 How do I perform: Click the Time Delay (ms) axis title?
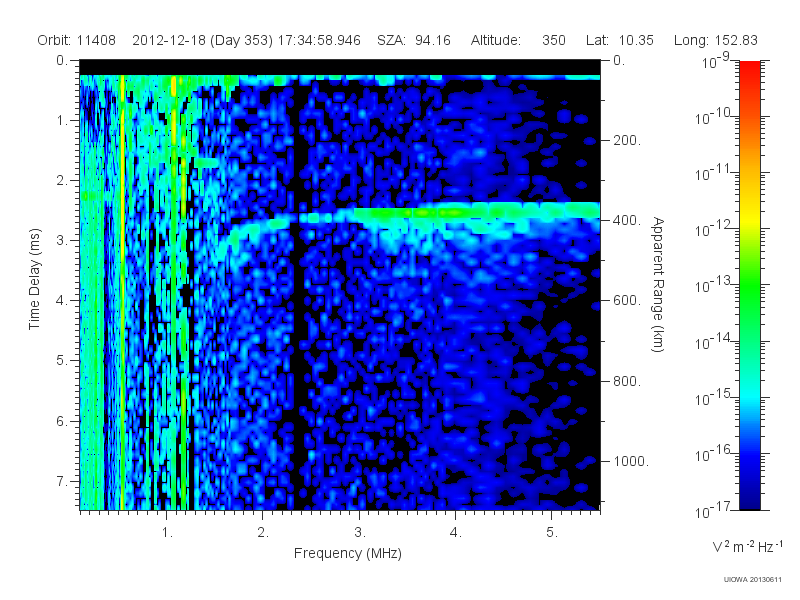coord(34,279)
